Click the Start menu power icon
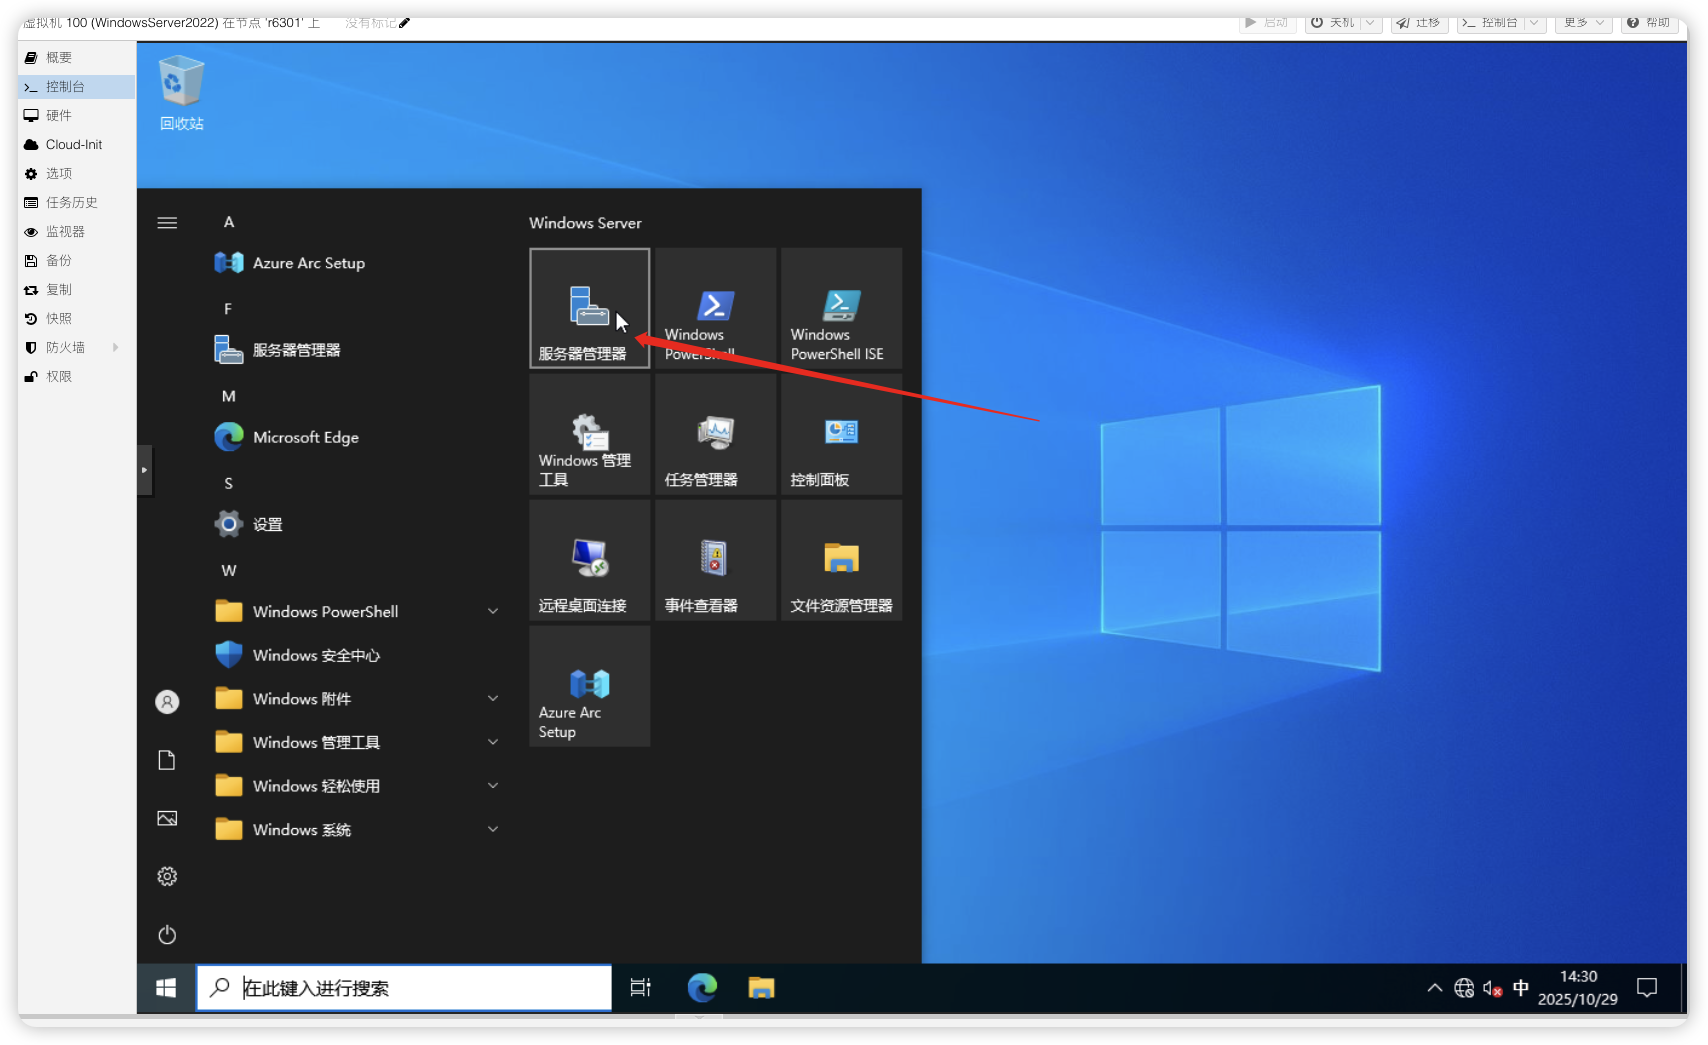The image size is (1708, 1045). 167,934
